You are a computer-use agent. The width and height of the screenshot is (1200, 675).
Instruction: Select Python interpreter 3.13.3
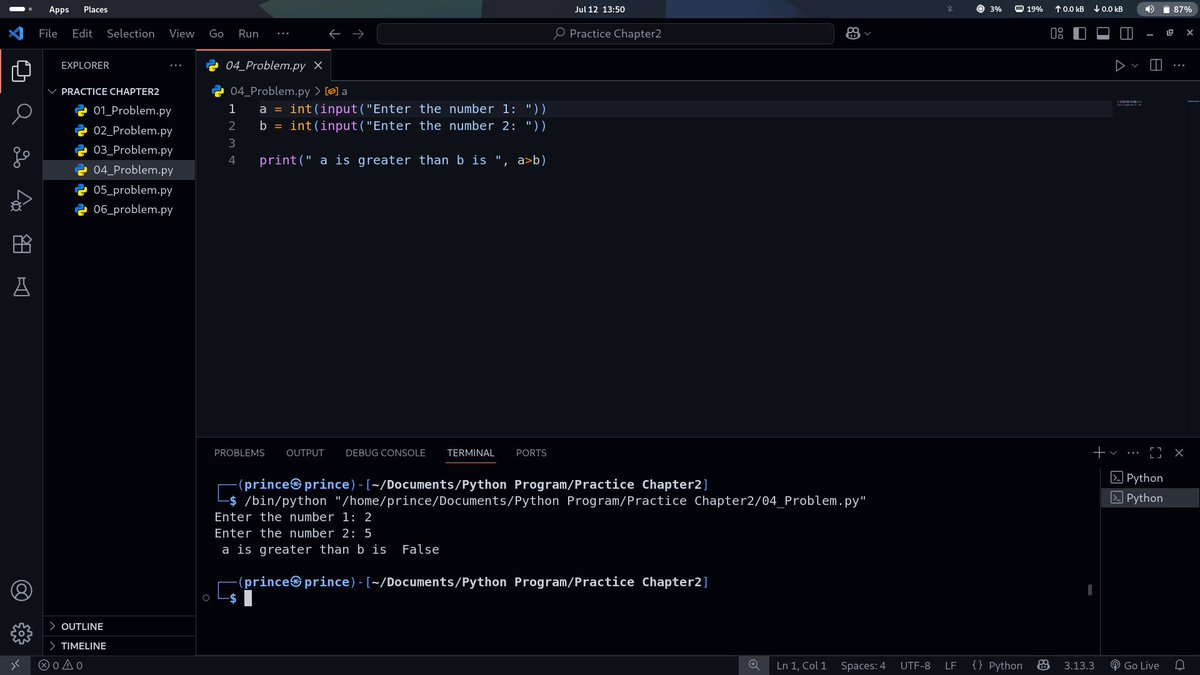[1079, 665]
